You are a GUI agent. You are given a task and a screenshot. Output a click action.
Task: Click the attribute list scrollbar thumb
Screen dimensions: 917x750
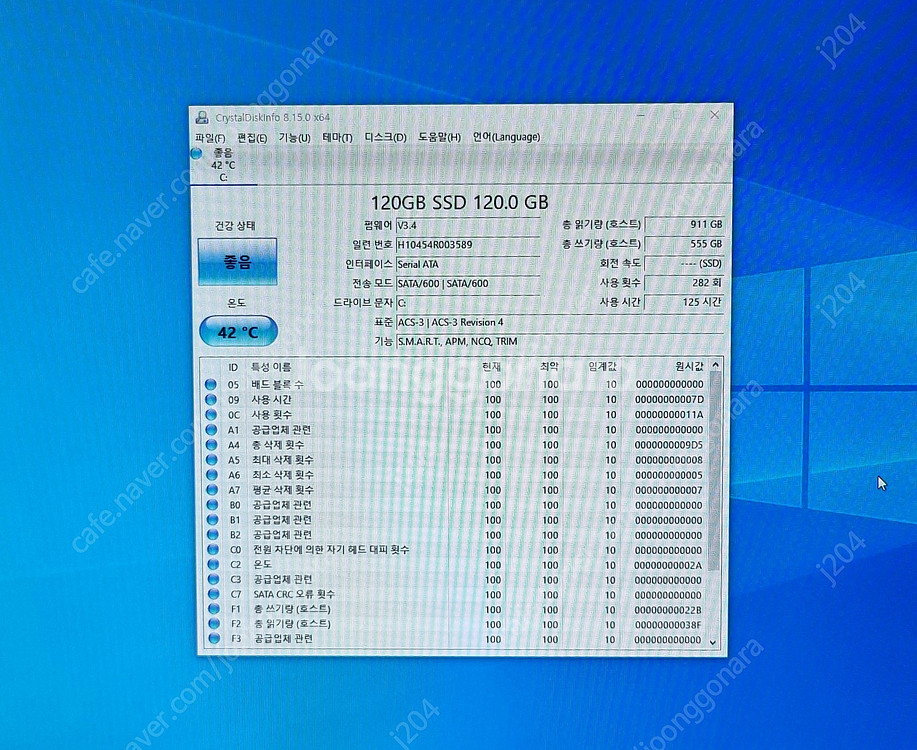(x=714, y=472)
